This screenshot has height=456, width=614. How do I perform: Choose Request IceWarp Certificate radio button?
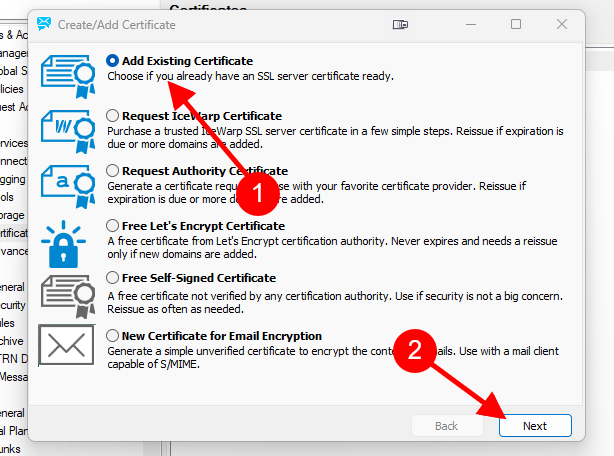click(112, 116)
